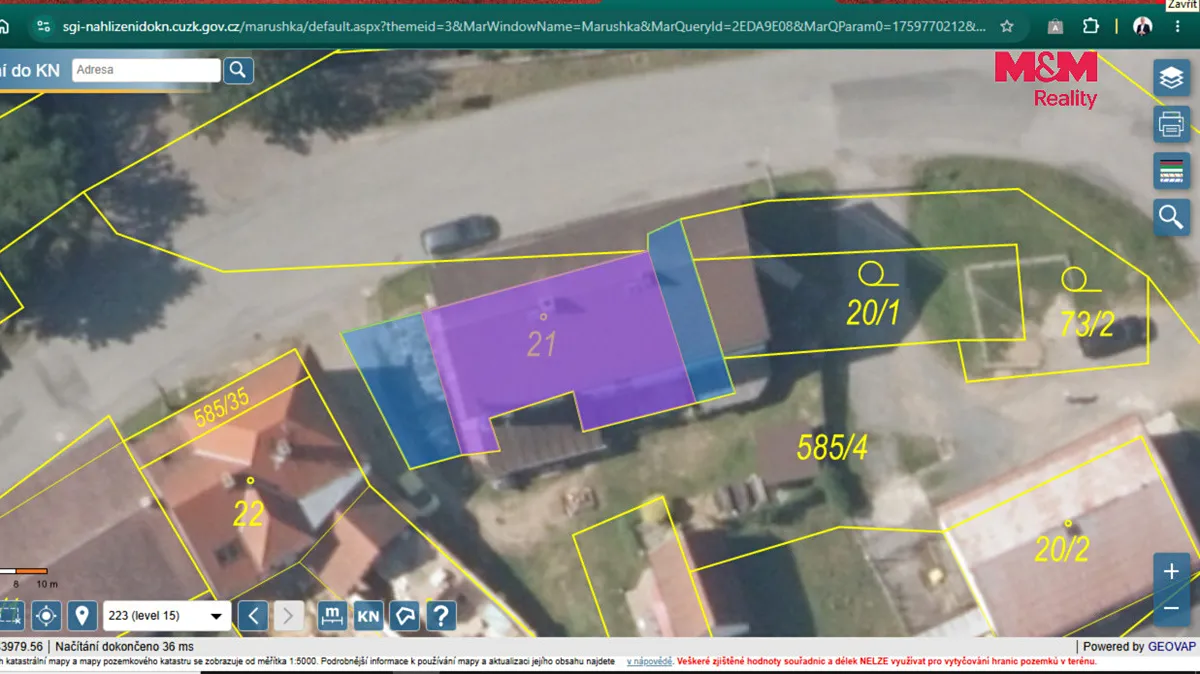Image resolution: width=1200 pixels, height=674 pixels.
Task: Click parcel label 585/4
Action: (x=832, y=447)
